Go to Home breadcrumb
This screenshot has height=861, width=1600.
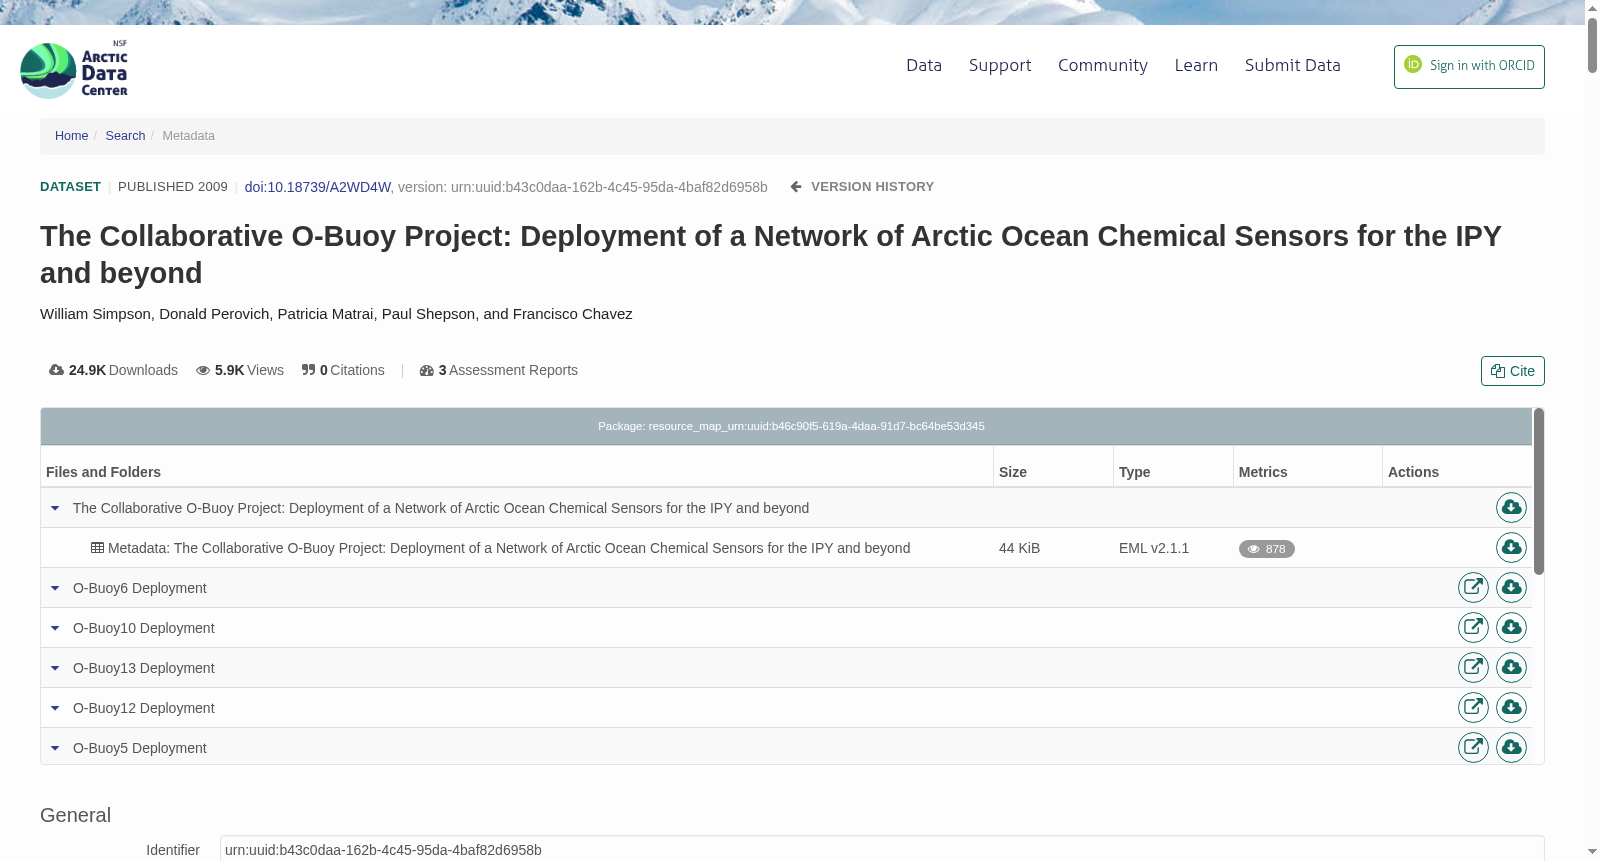tap(71, 136)
